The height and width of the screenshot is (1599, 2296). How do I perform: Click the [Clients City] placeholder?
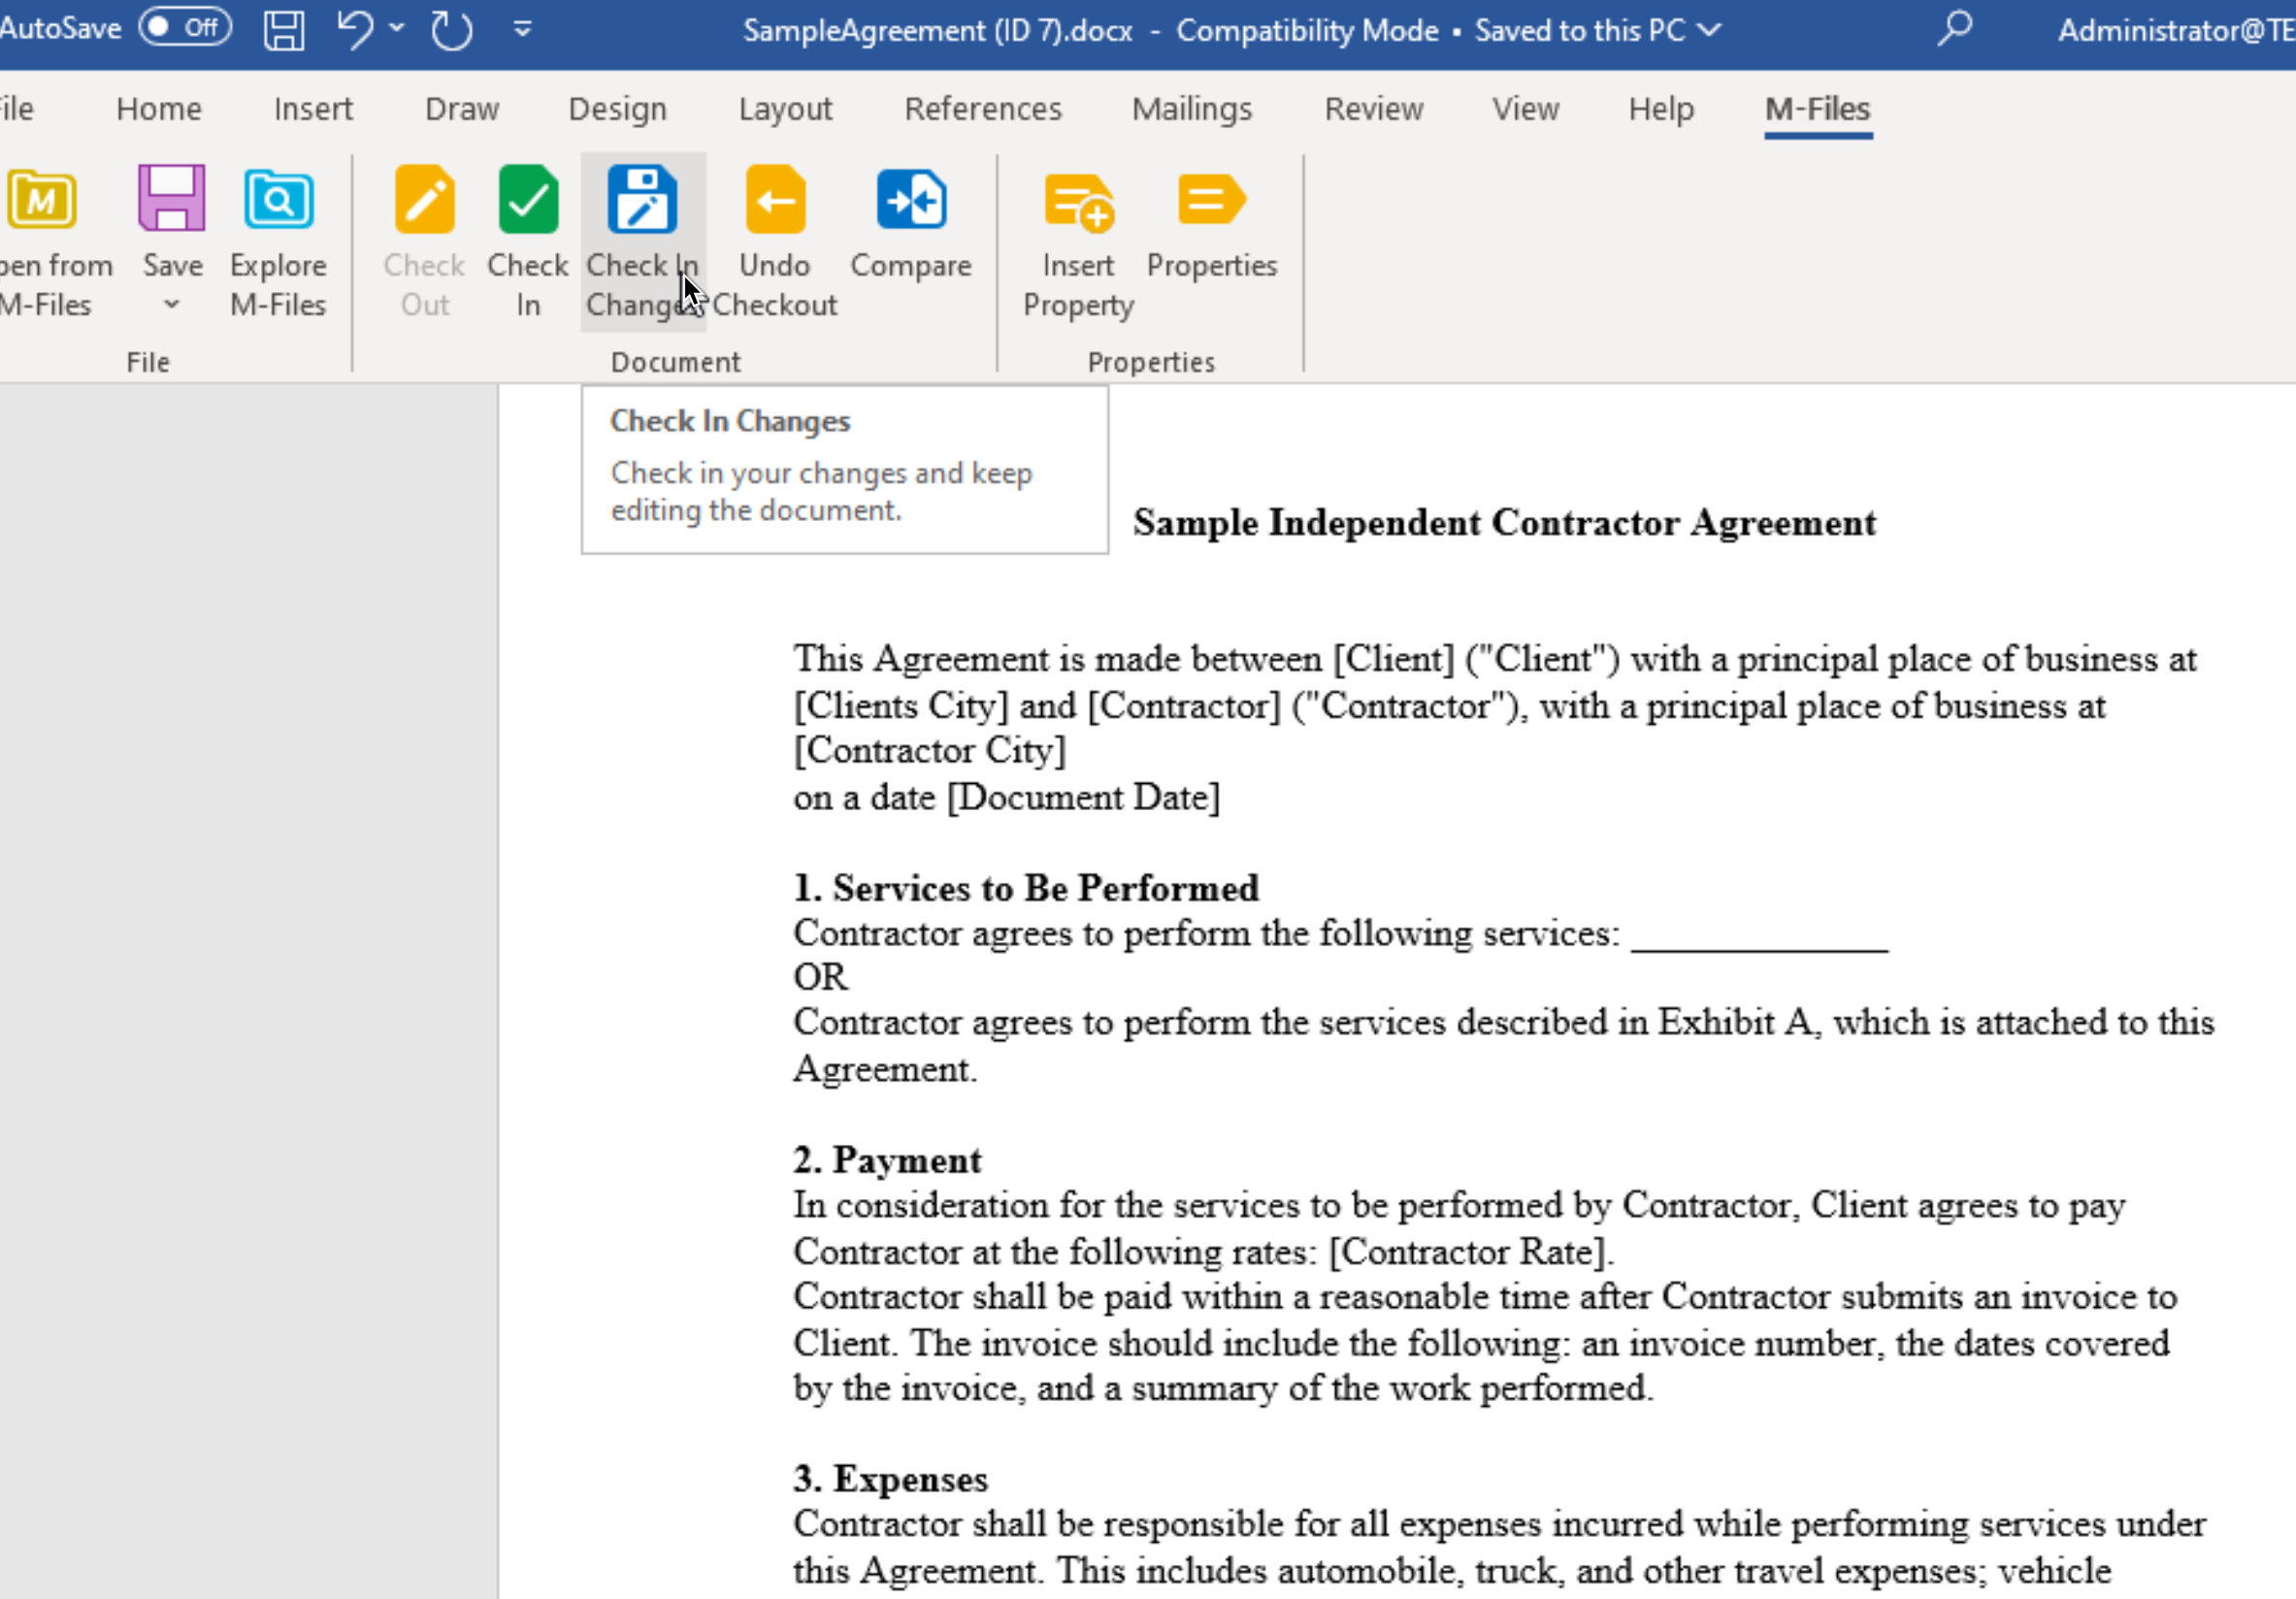pyautogui.click(x=901, y=706)
